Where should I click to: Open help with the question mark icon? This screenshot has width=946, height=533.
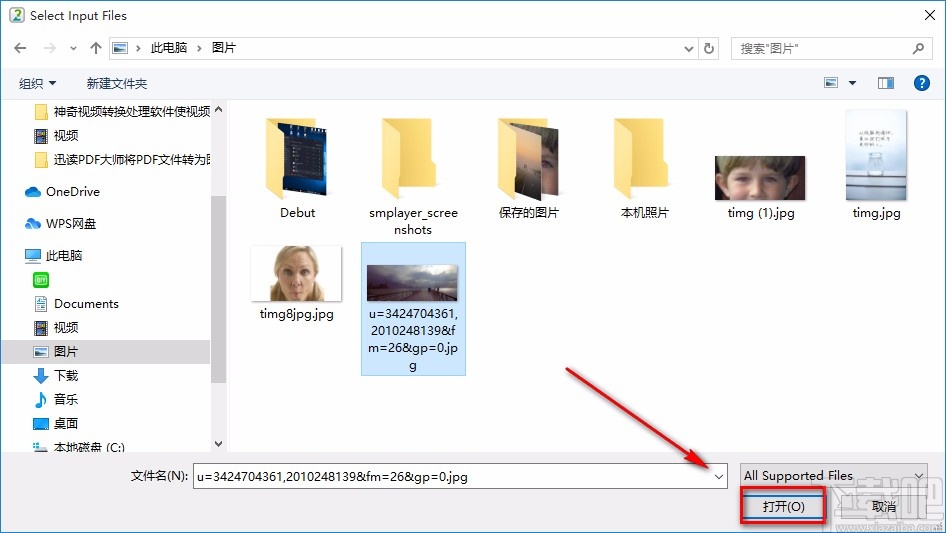coord(922,83)
